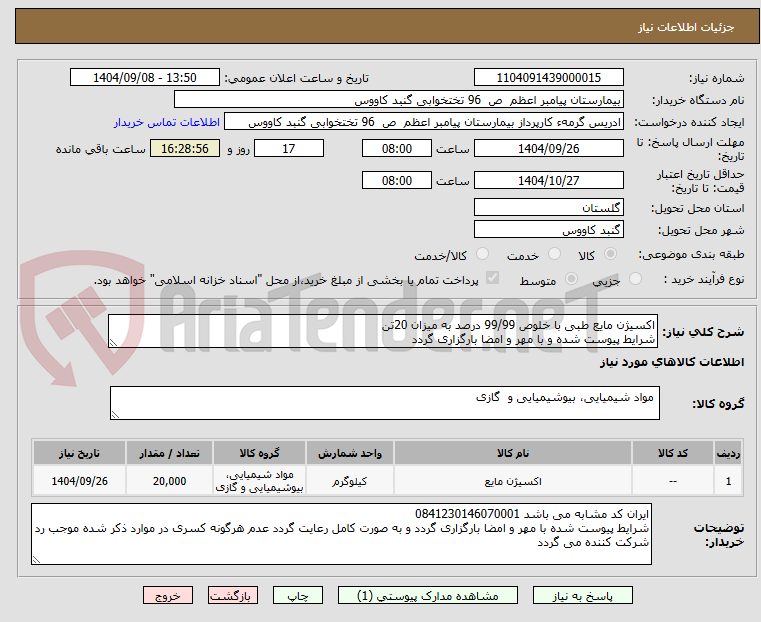761x622 pixels.
Task: Click row number 1 cell
Action: pos(728,481)
